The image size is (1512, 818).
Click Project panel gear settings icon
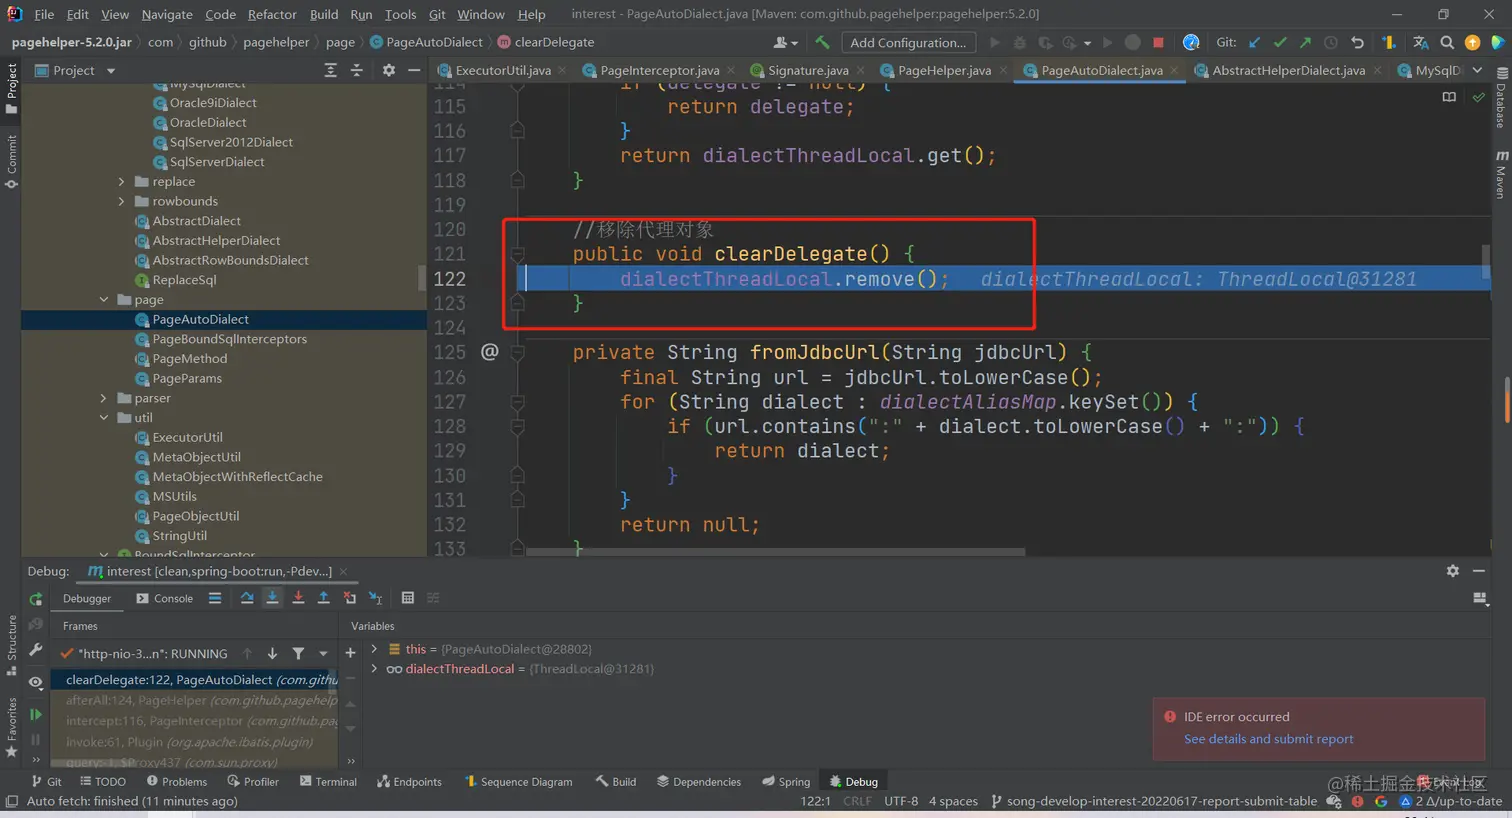pos(388,70)
